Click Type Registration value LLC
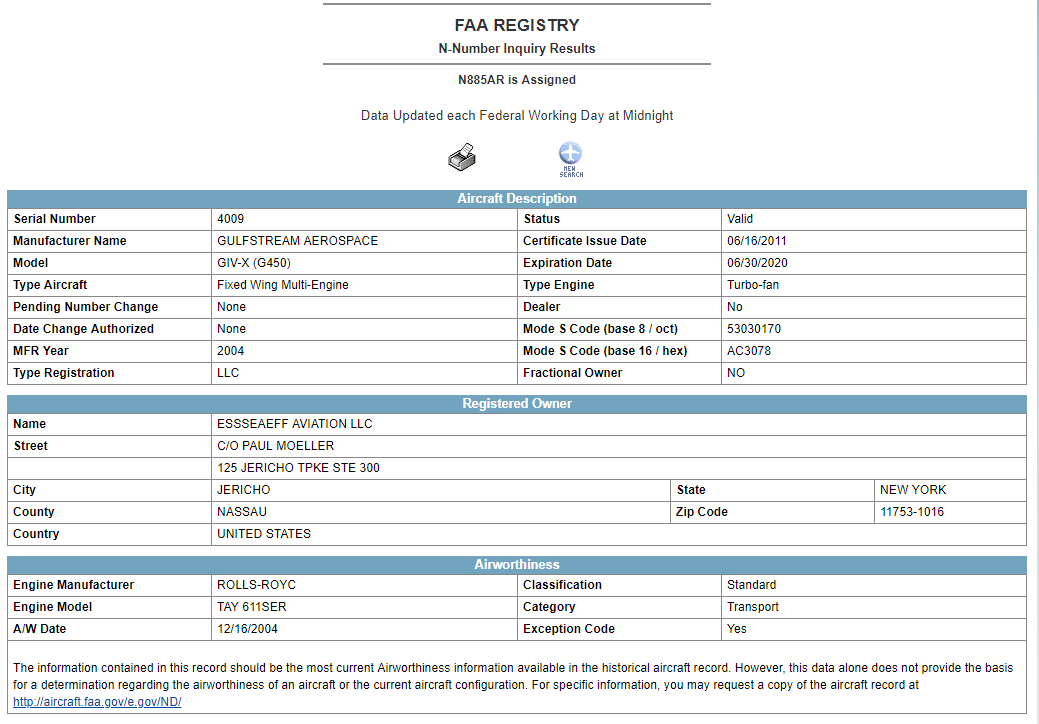The image size is (1039, 724). (x=228, y=372)
